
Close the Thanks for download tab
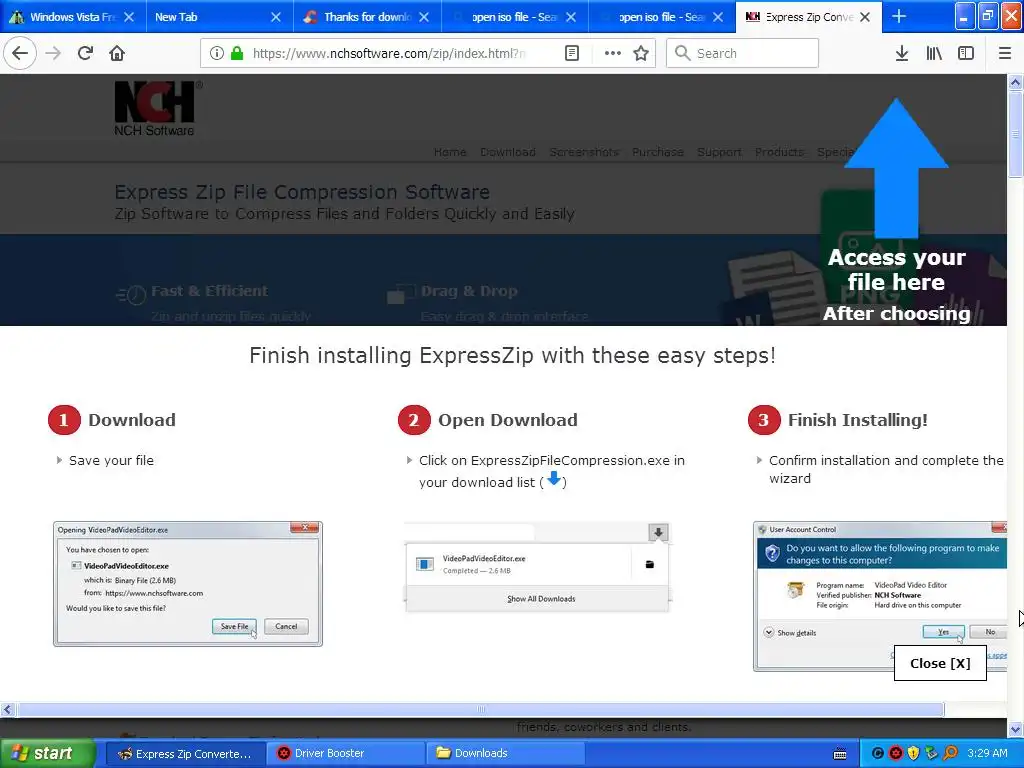424,17
